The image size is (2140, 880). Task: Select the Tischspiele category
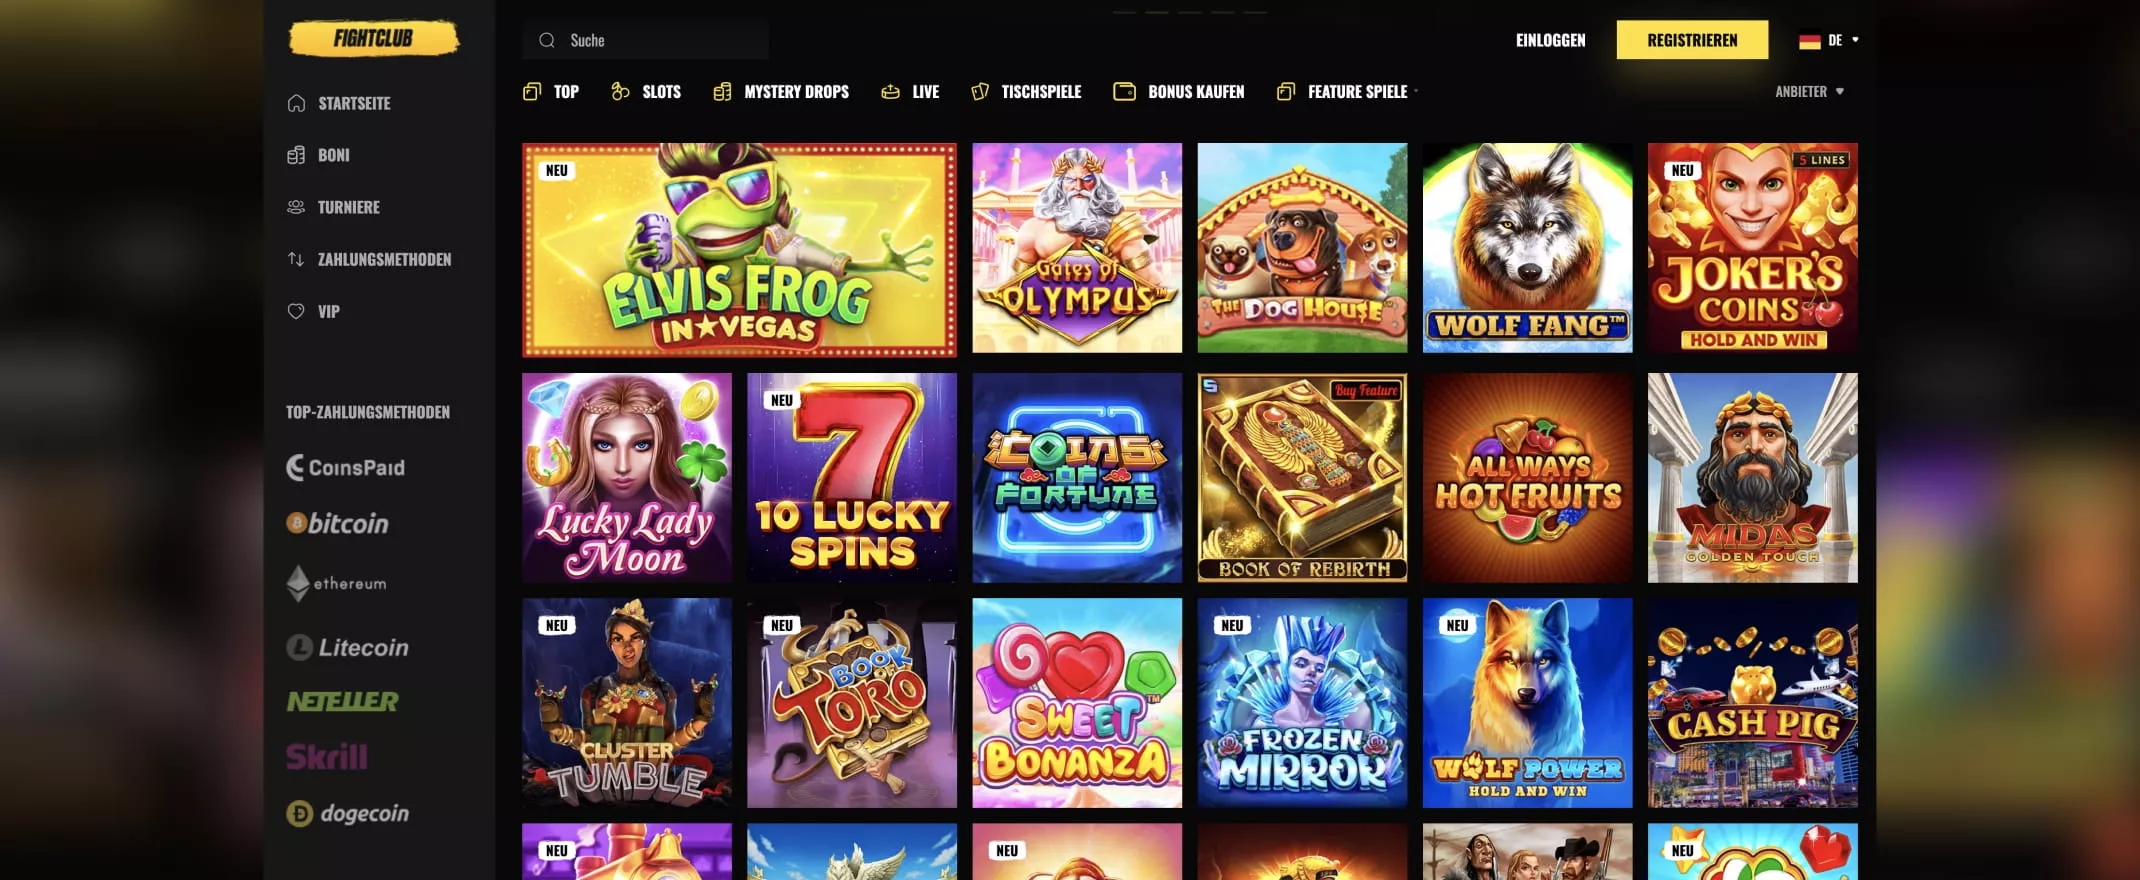point(1026,92)
